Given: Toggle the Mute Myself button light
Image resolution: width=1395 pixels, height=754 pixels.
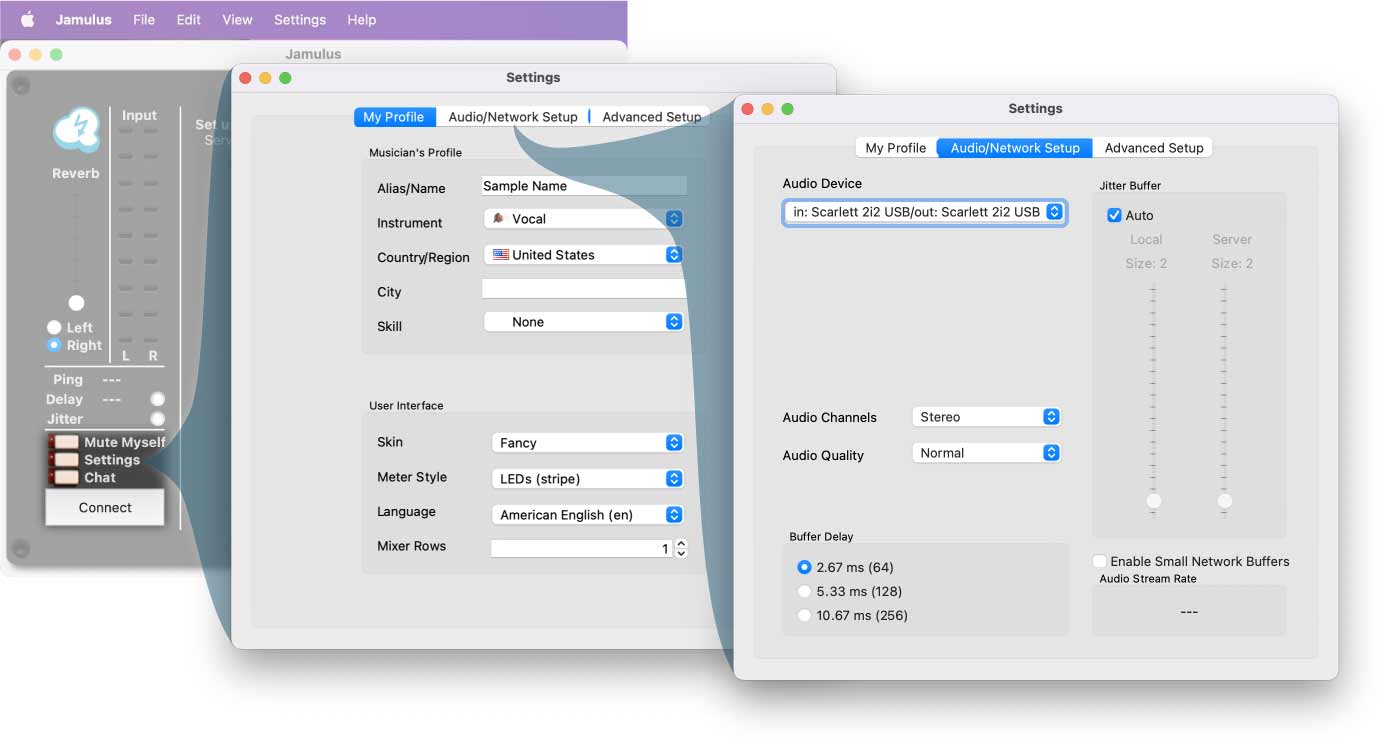Looking at the screenshot, I should coord(66,442).
